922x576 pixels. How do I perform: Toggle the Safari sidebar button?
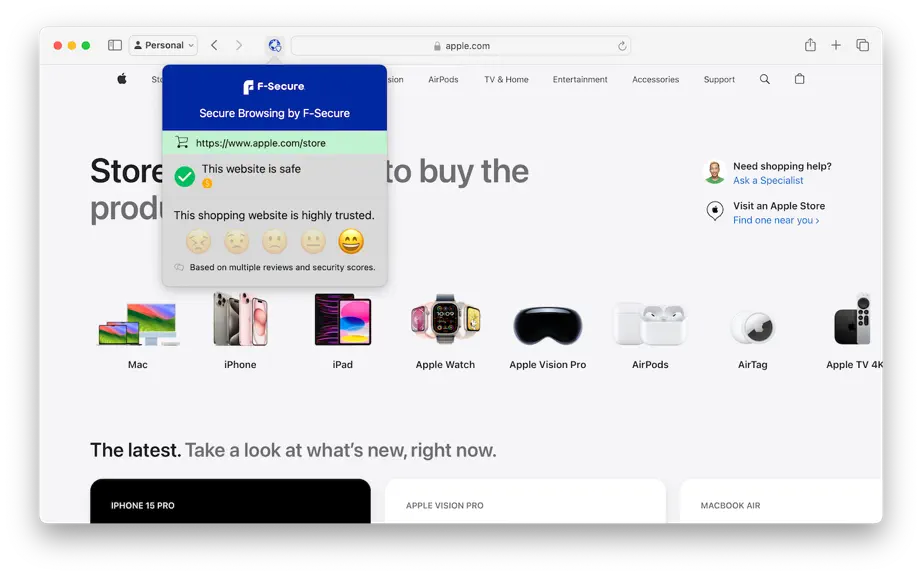click(115, 45)
